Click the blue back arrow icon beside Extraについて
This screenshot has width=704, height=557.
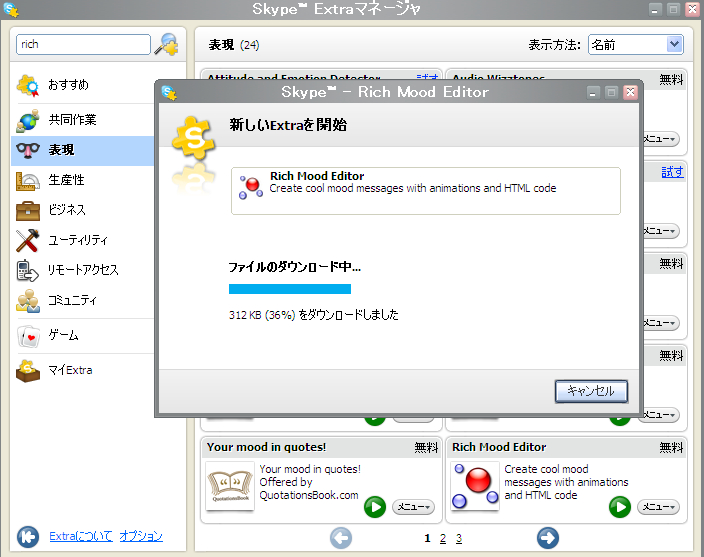tap(28, 536)
